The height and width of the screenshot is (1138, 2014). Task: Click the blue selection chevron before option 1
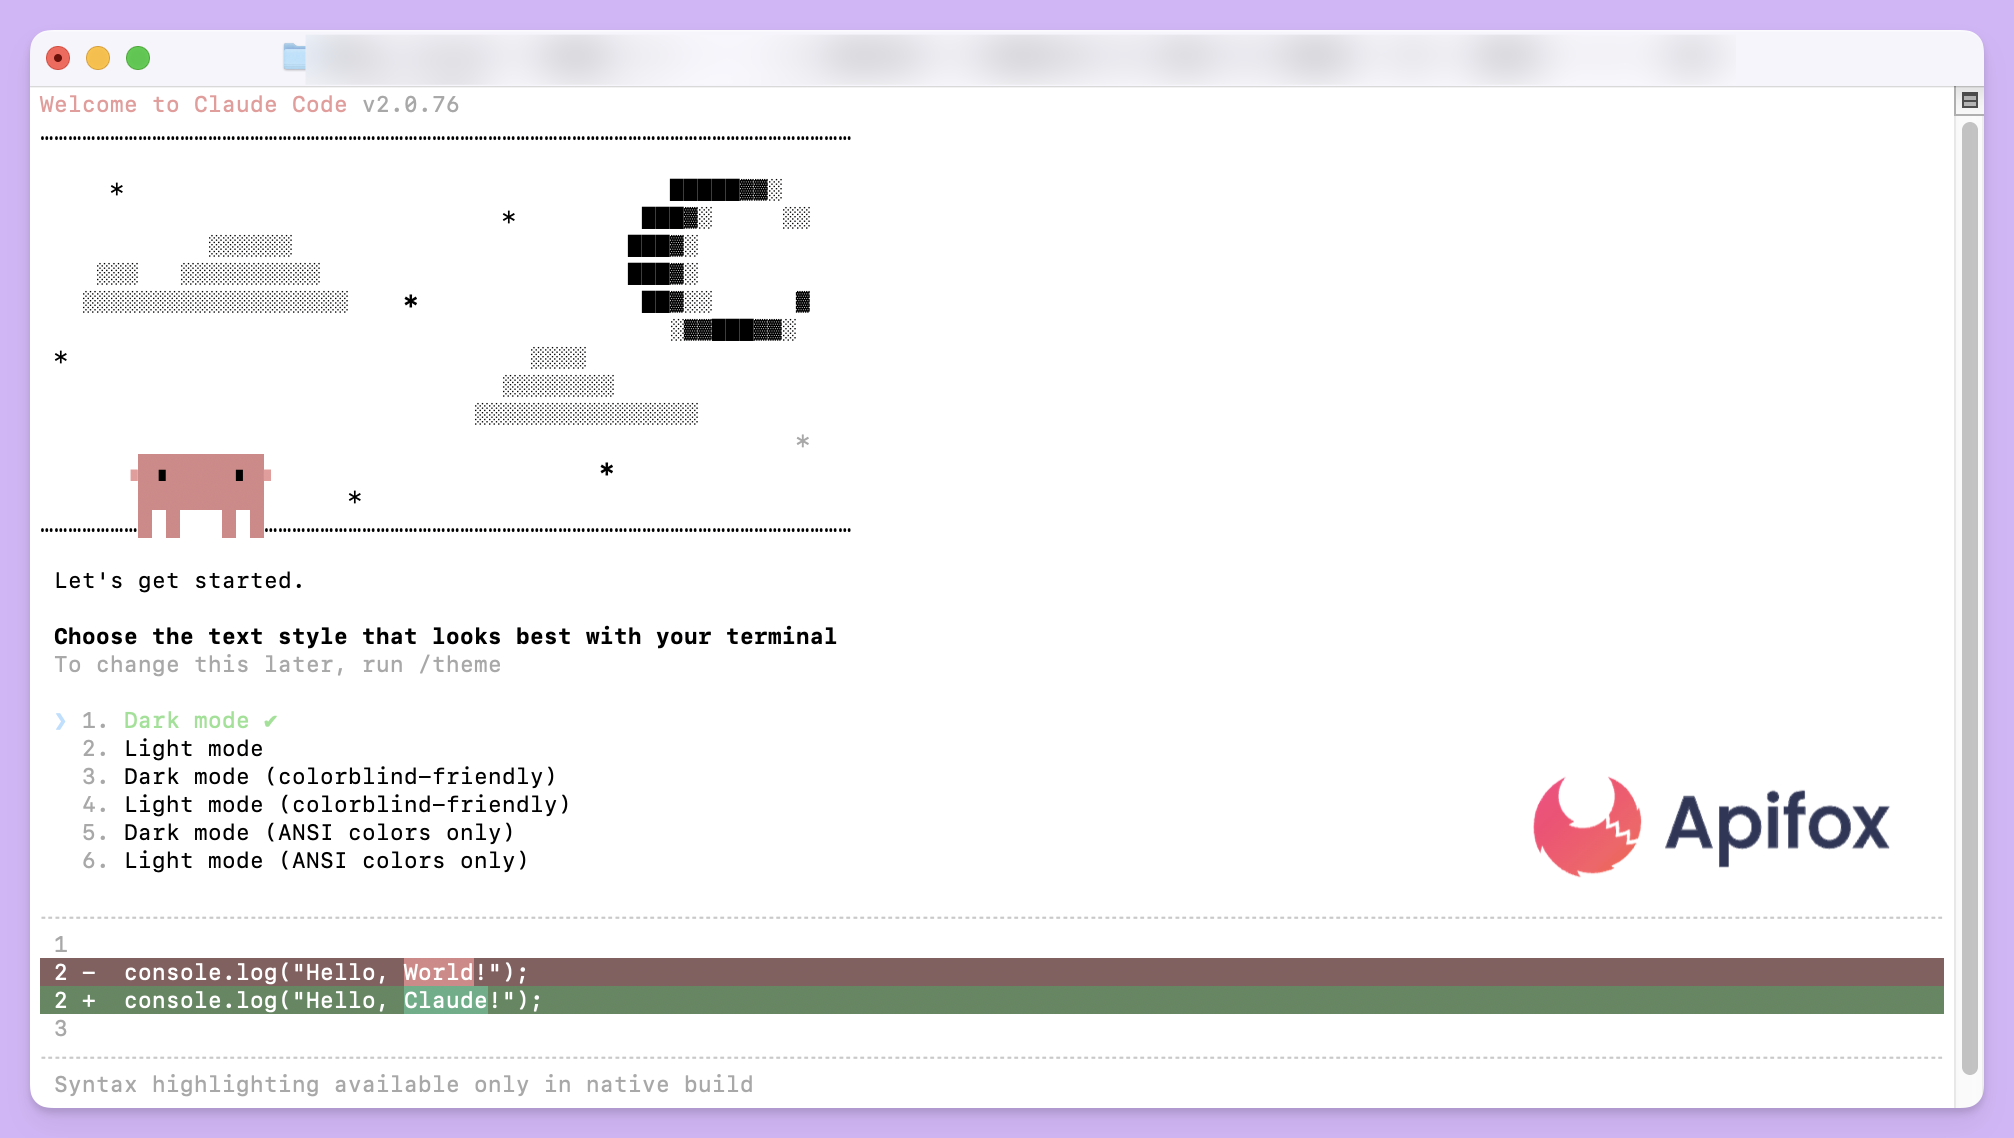61,721
